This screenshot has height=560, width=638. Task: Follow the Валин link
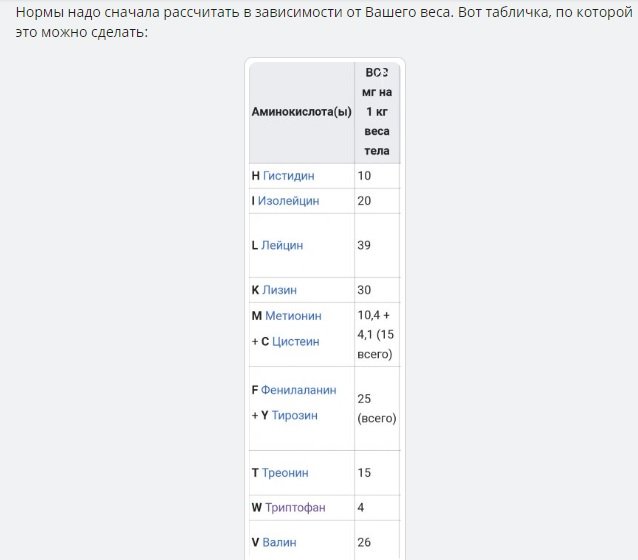tap(280, 543)
